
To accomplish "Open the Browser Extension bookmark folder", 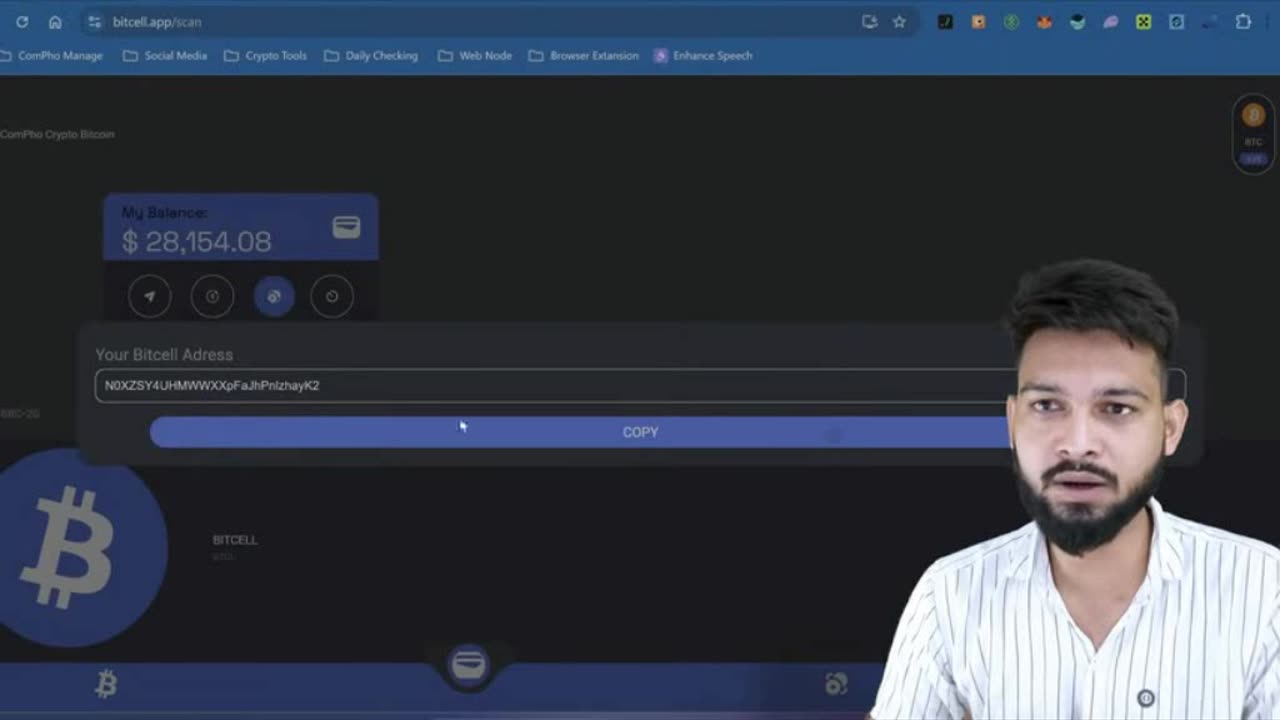I will click(584, 56).
